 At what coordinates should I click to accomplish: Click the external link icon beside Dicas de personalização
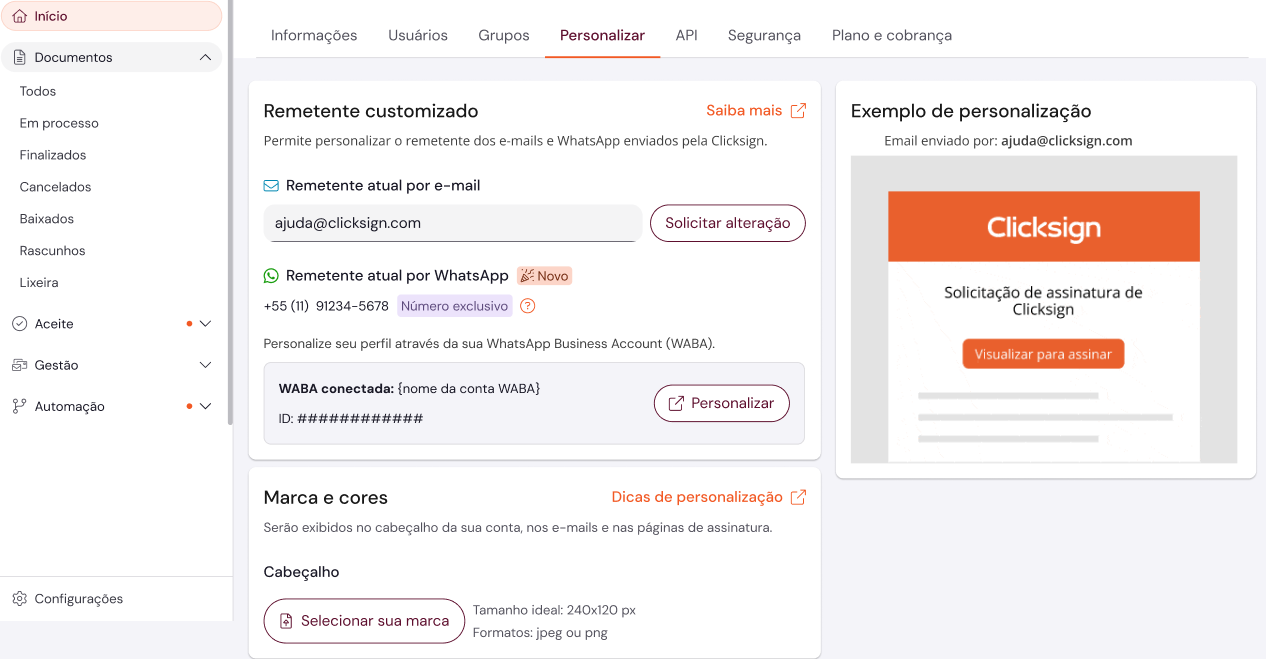click(798, 497)
